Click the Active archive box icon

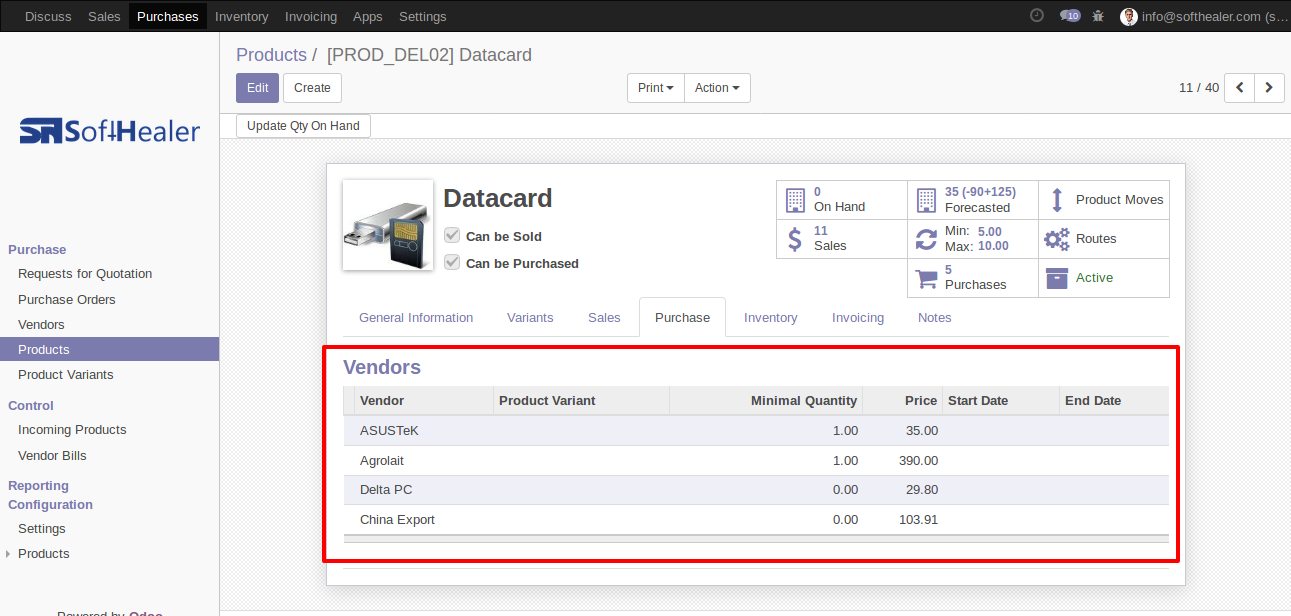pos(1057,278)
